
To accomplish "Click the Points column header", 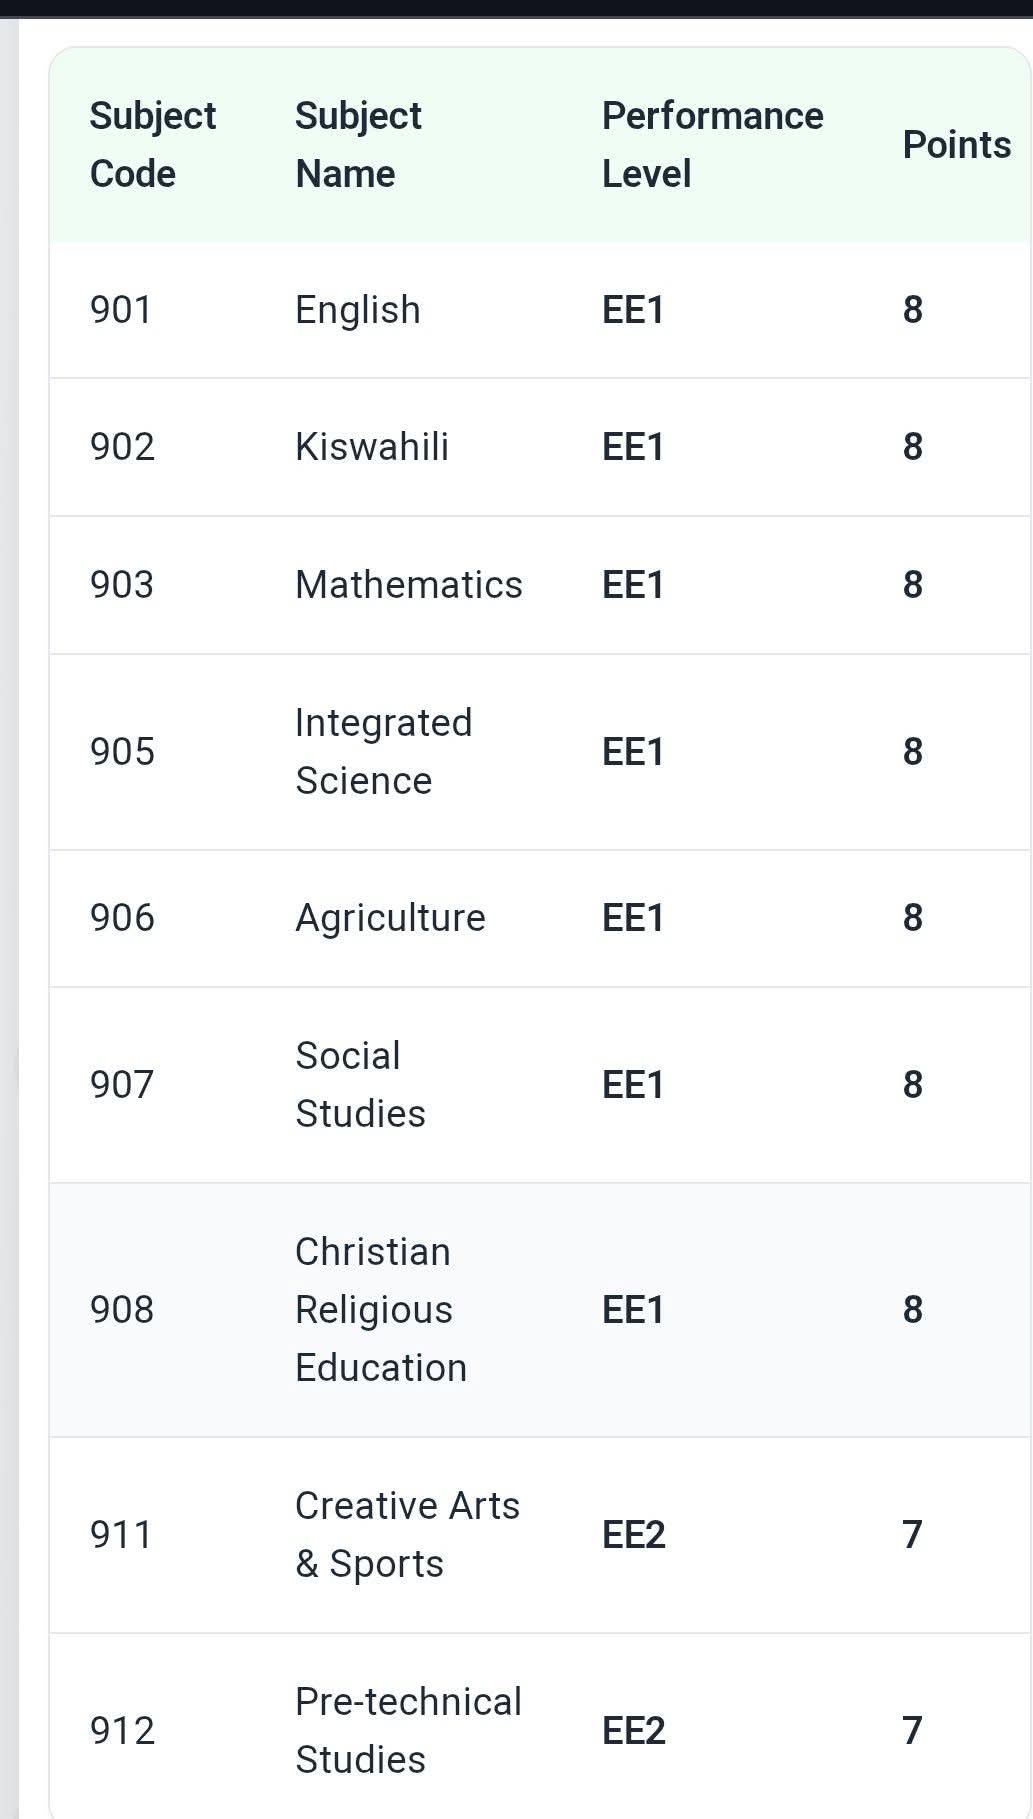I will pos(956,145).
